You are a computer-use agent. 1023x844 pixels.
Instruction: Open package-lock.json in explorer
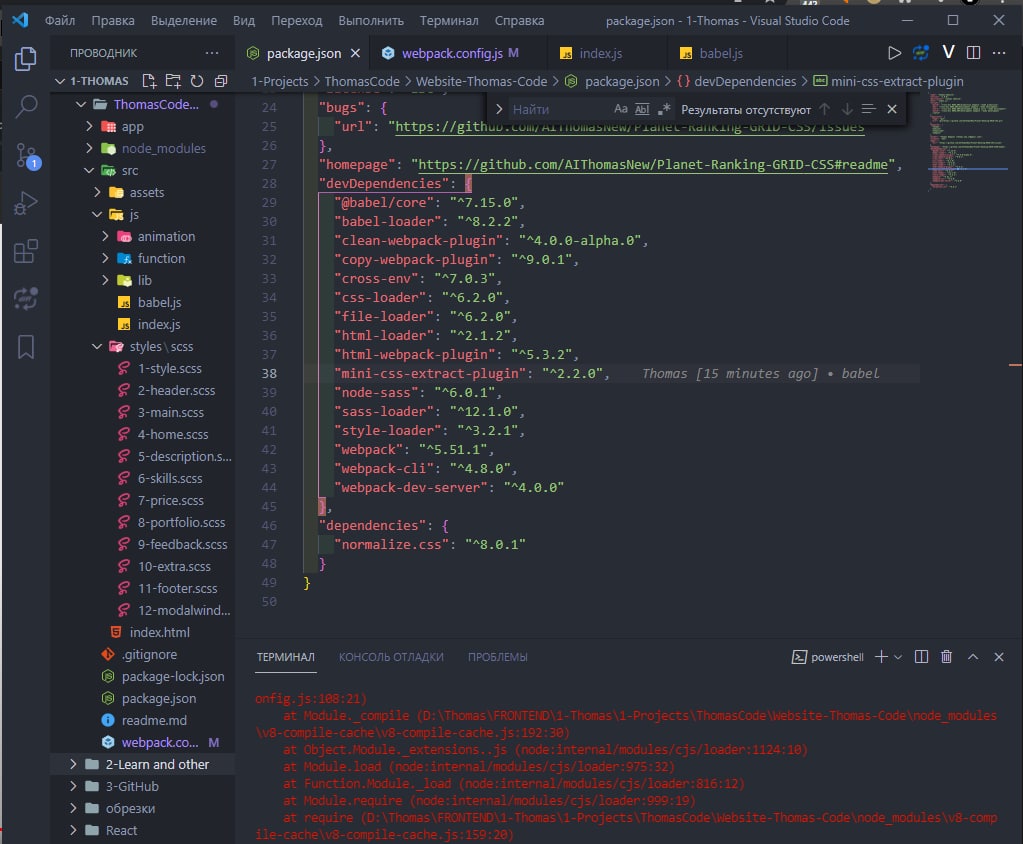tap(173, 676)
